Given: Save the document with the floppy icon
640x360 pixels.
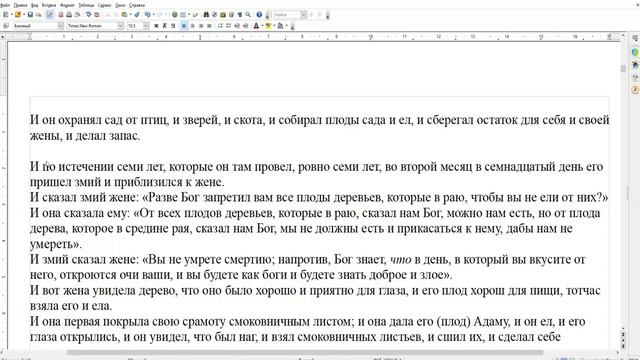Looking at the screenshot, I should (x=30, y=14).
